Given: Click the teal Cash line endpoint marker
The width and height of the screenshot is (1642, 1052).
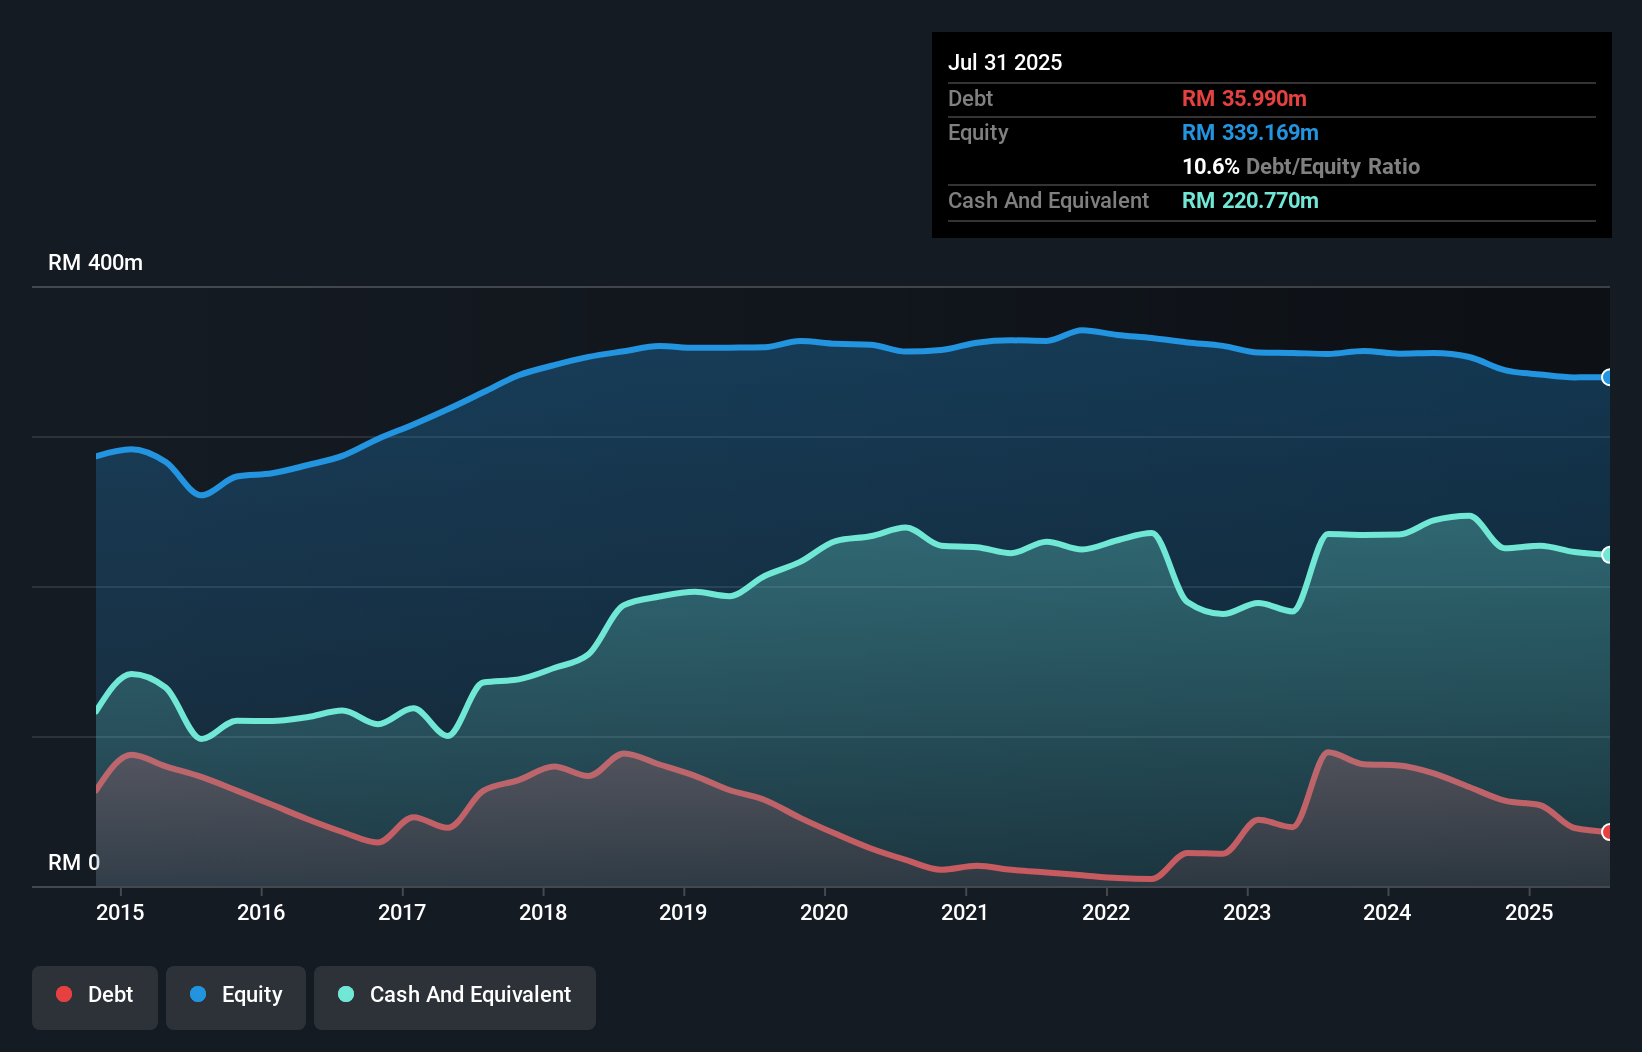Looking at the screenshot, I should (x=1607, y=555).
